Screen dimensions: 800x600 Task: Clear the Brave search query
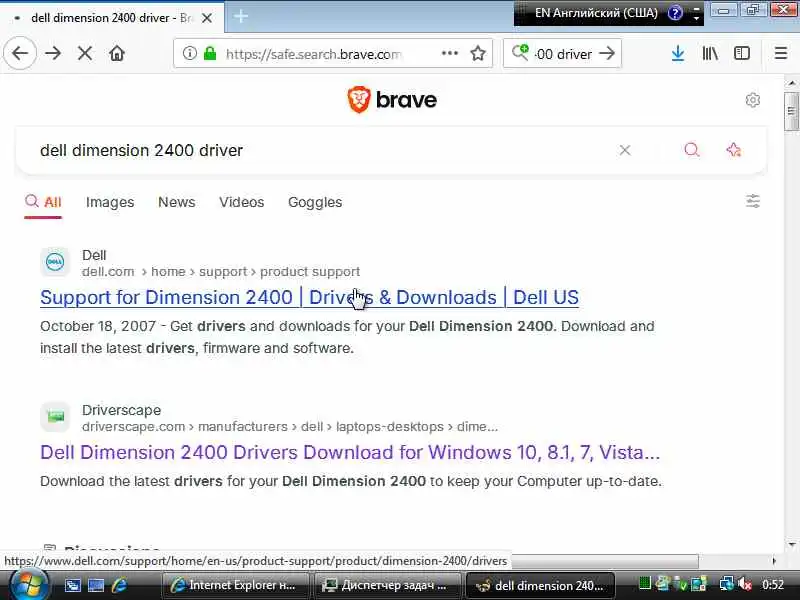(625, 150)
